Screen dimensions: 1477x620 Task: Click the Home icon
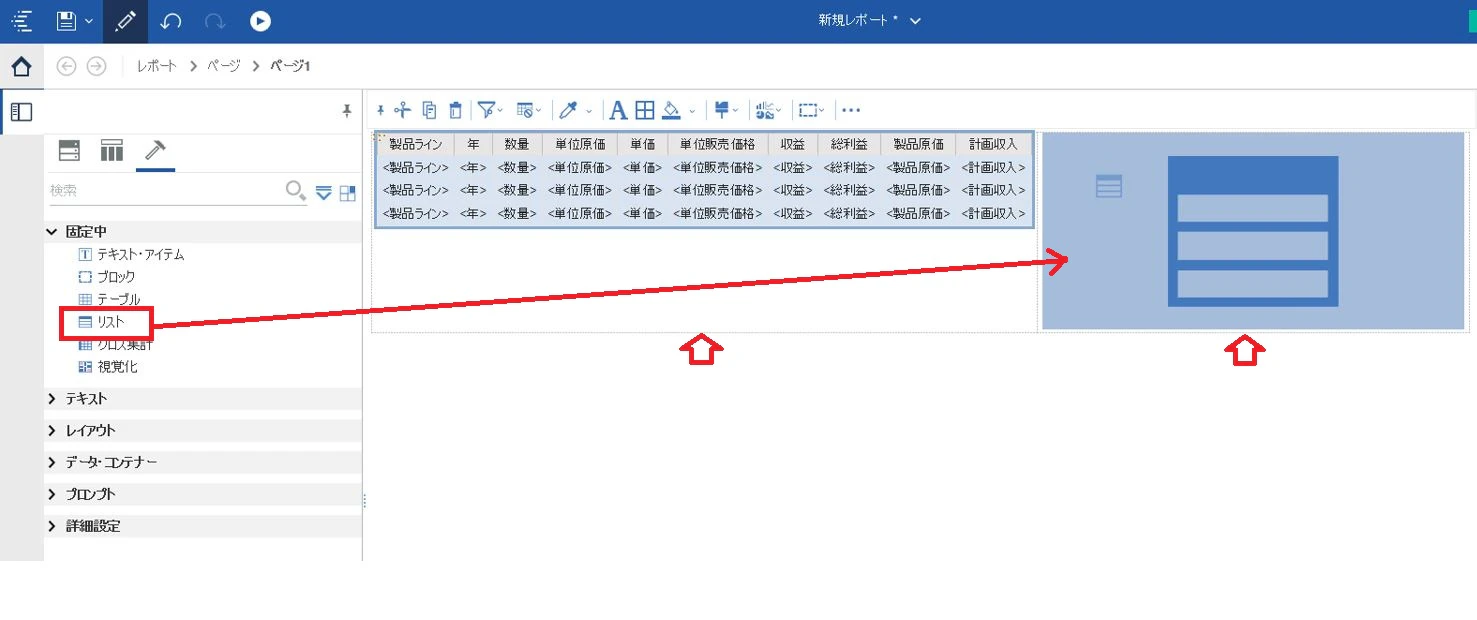tap(21, 67)
